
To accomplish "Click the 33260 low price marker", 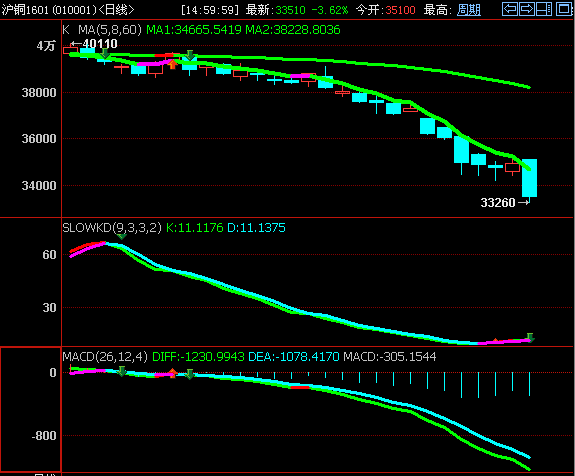I will pos(498,202).
